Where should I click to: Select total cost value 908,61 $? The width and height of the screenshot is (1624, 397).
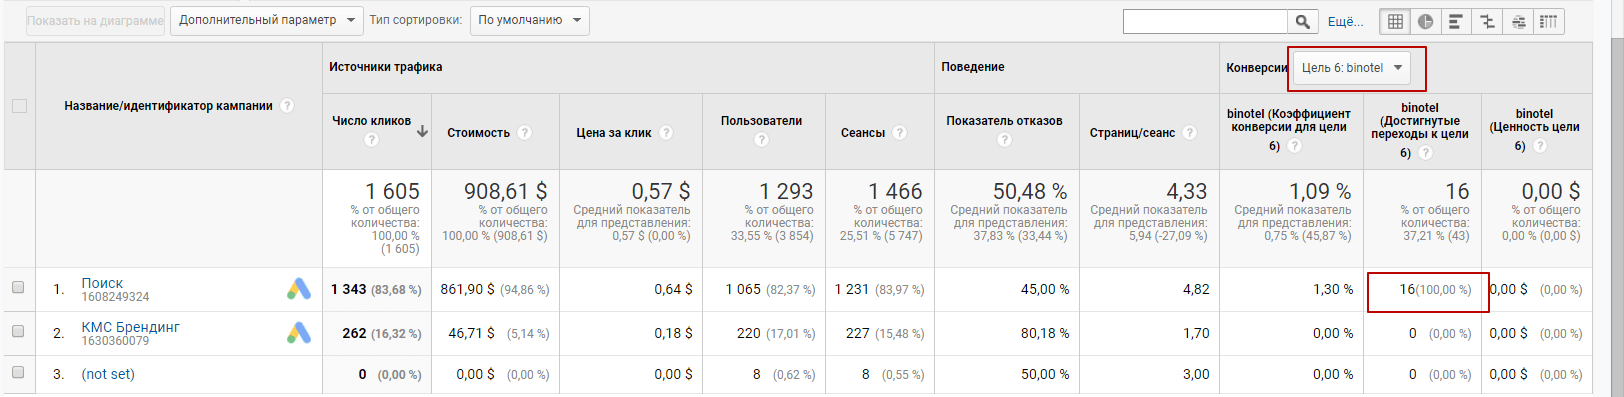coord(505,191)
